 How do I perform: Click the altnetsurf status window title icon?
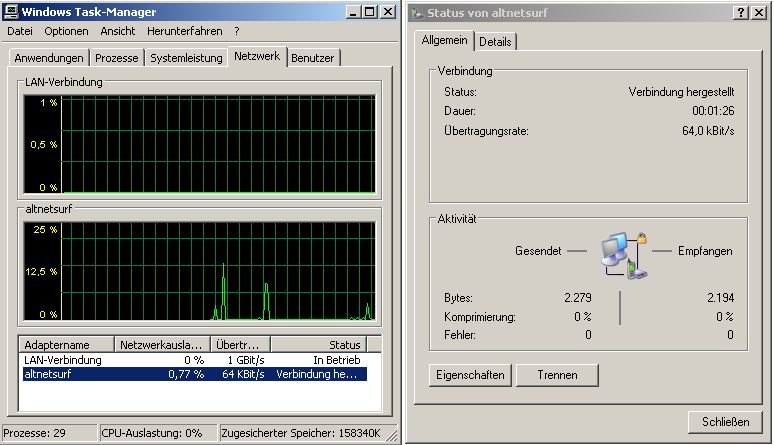[x=417, y=13]
